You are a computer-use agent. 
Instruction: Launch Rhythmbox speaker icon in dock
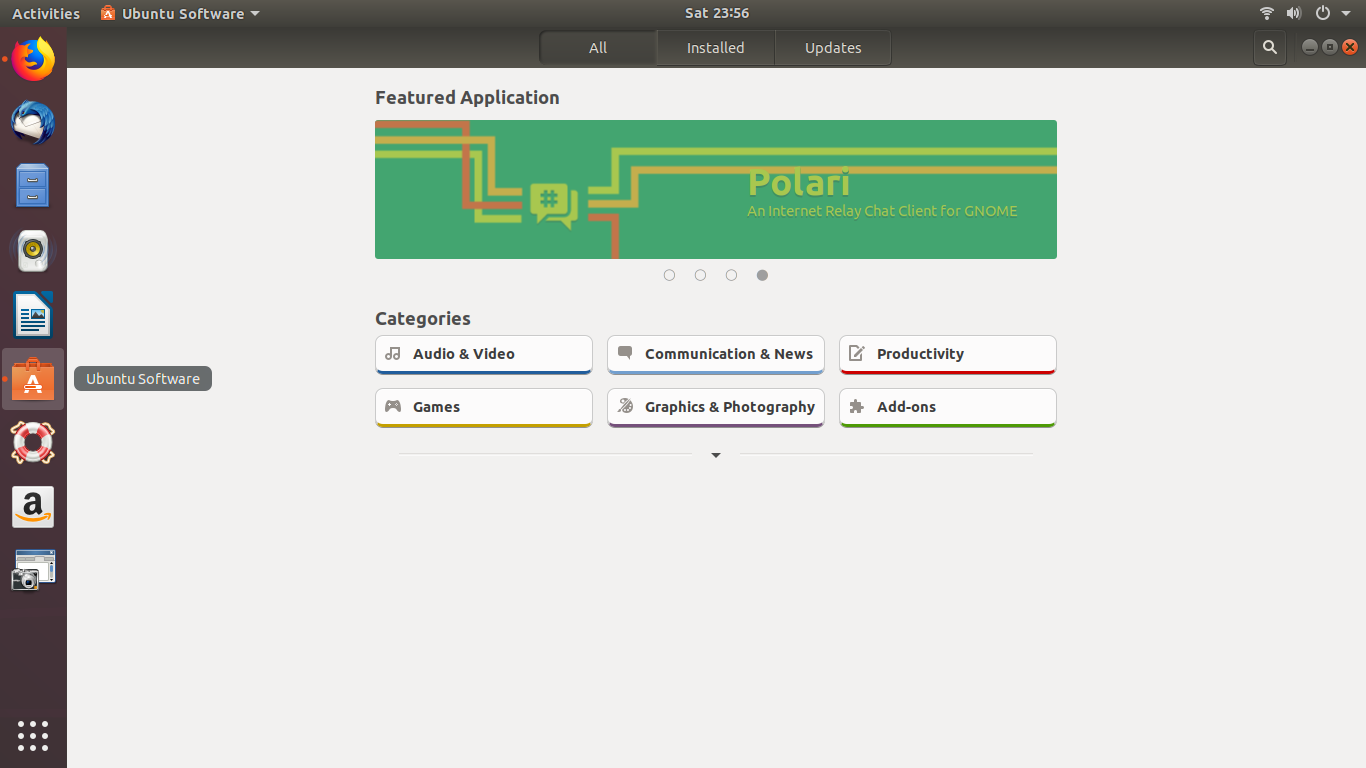pos(33,250)
